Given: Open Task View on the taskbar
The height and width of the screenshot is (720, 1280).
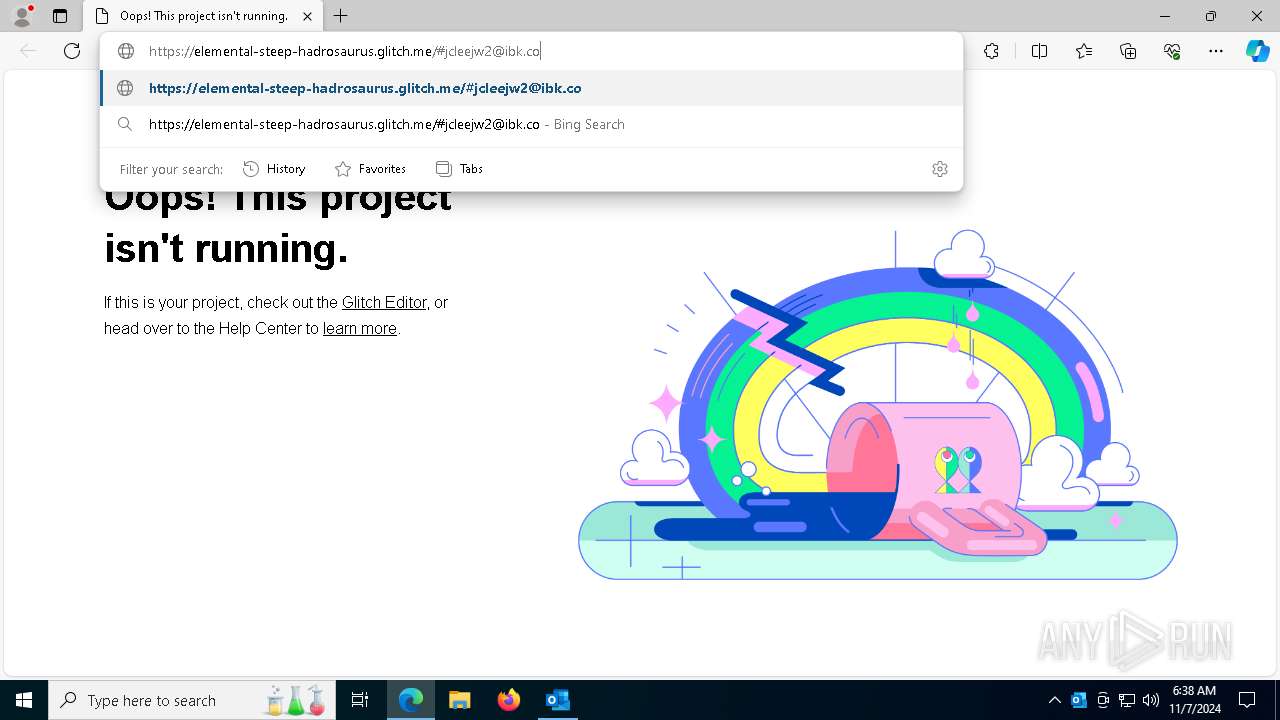Looking at the screenshot, I should [360, 700].
